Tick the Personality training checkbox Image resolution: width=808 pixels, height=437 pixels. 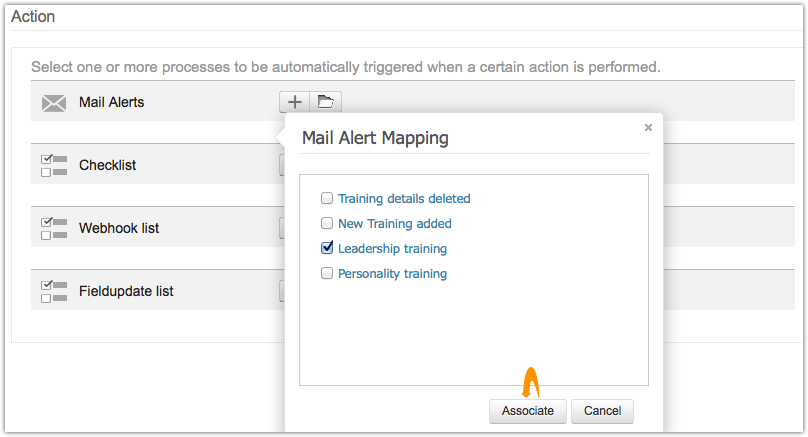coord(326,273)
